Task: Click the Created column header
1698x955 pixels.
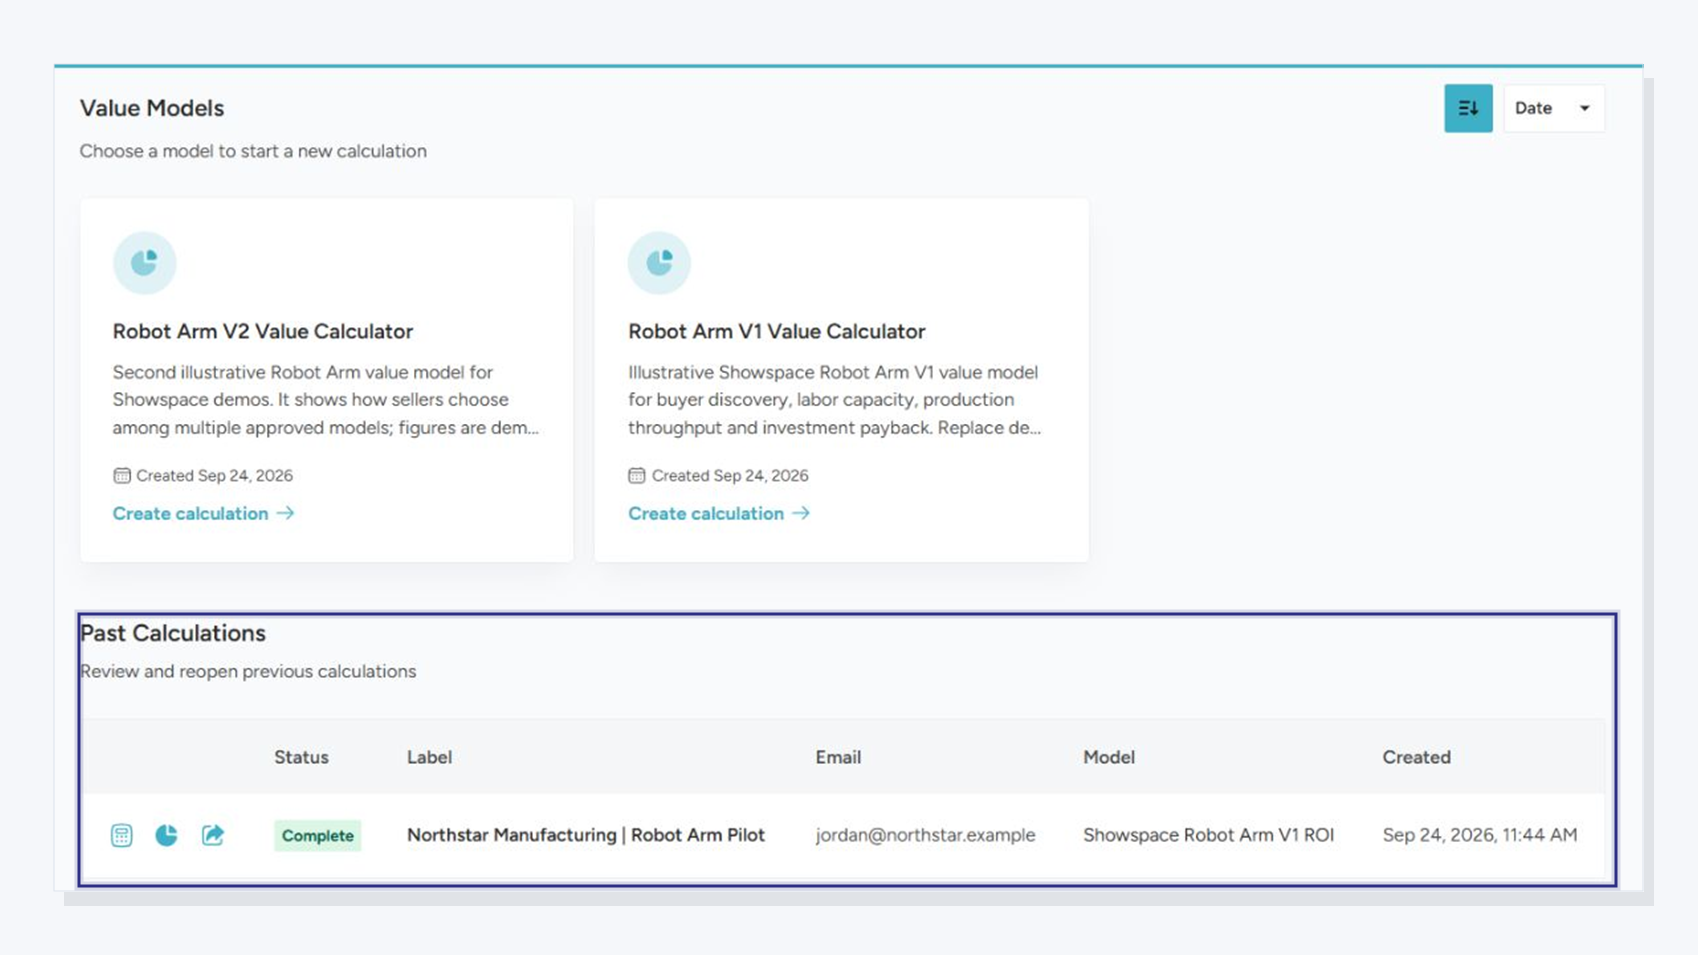Action: tap(1416, 757)
